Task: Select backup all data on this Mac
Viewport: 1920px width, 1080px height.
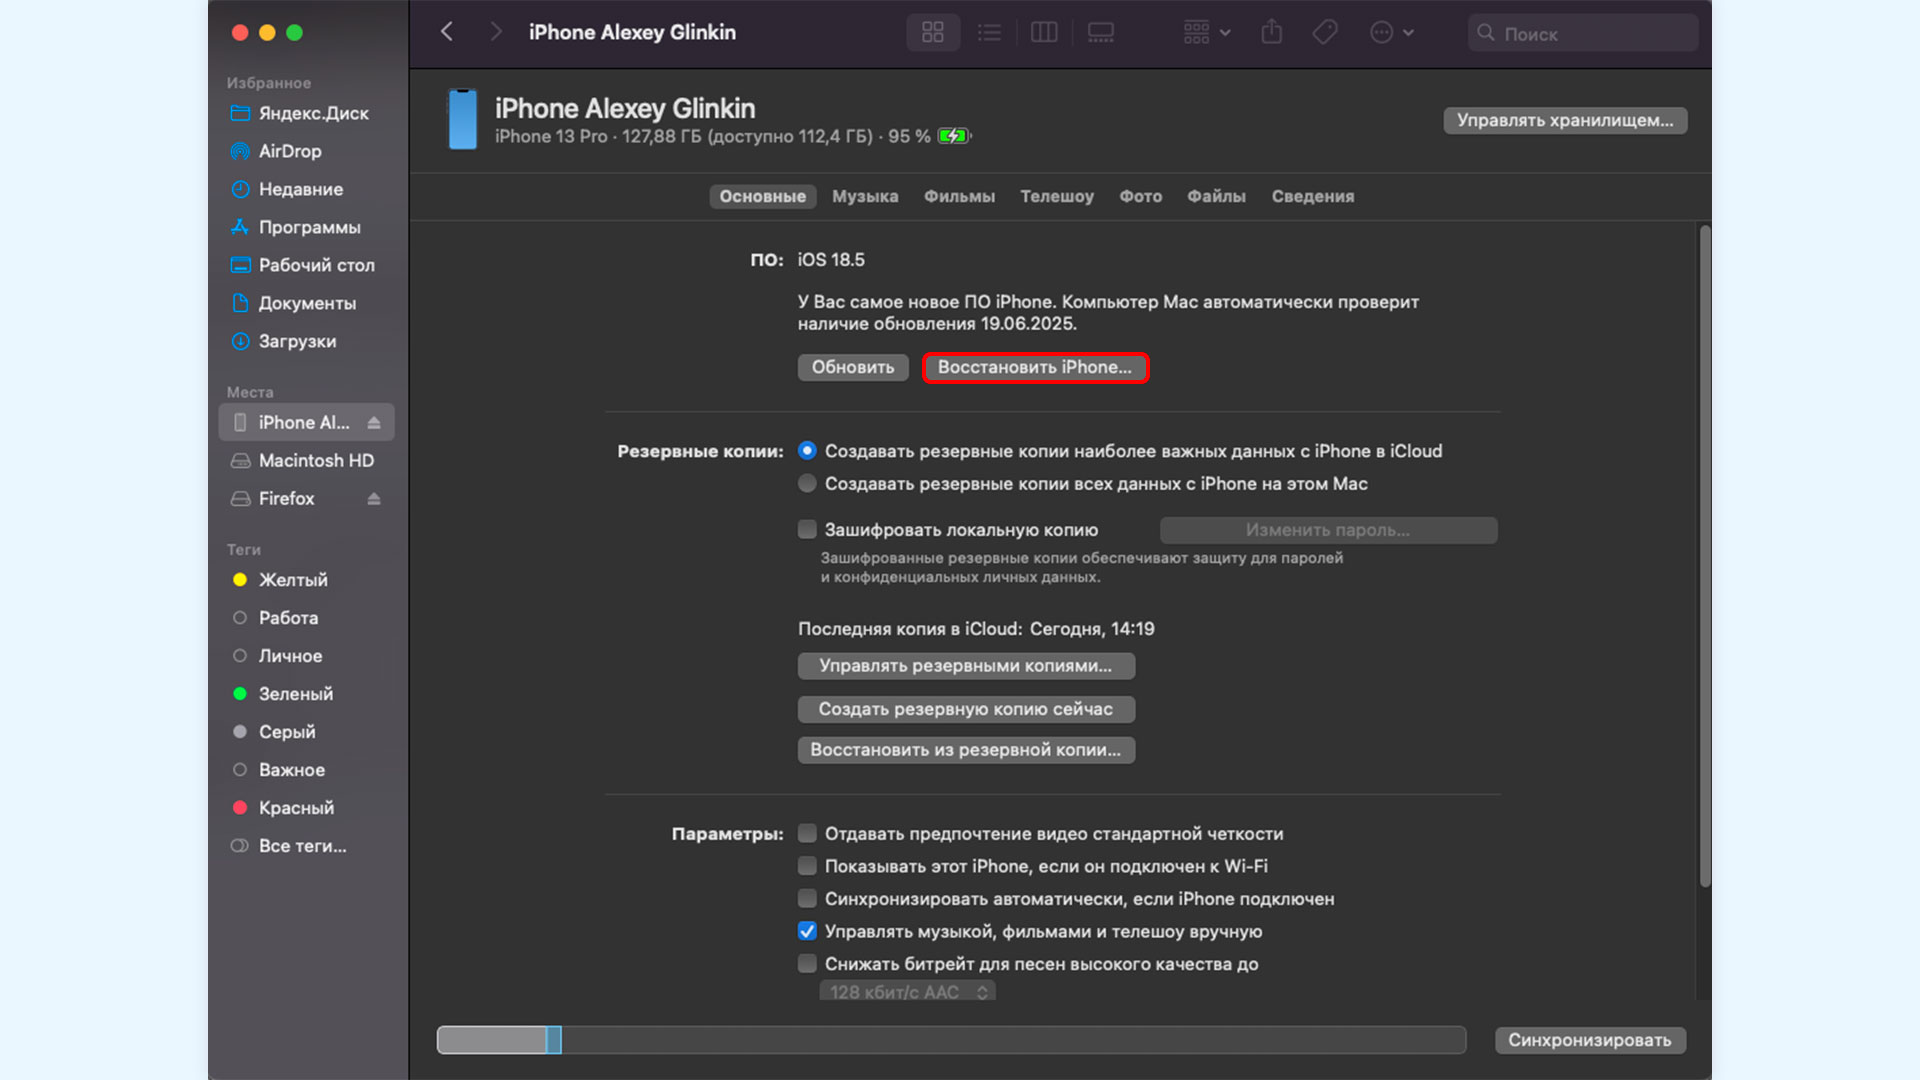Action: tap(807, 484)
